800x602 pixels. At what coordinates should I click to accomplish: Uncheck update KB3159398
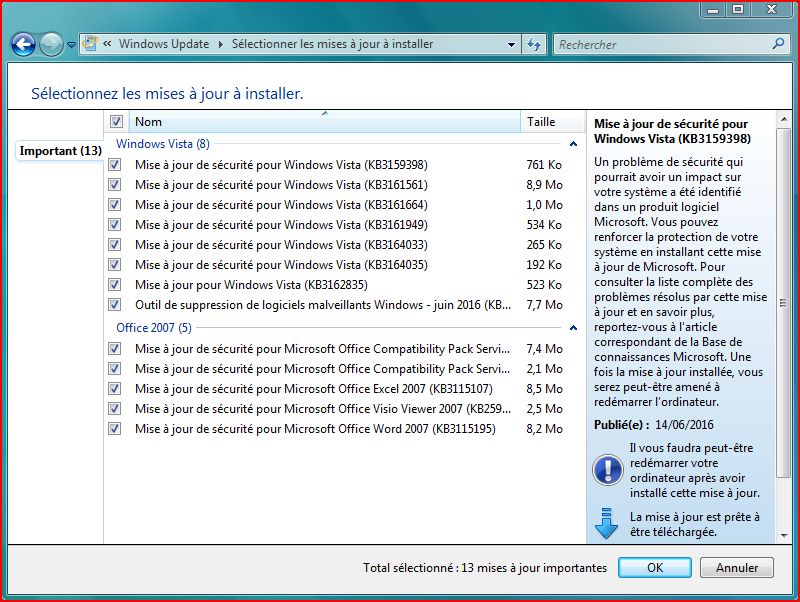coord(115,165)
